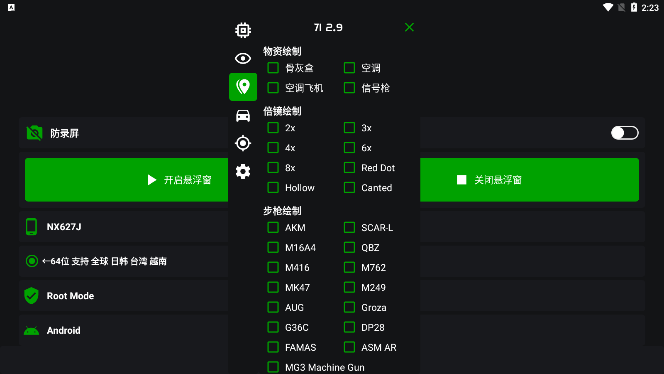The height and width of the screenshot is (374, 664).
Task: Click the Root Mode shield icon
Action: [x=31, y=296]
